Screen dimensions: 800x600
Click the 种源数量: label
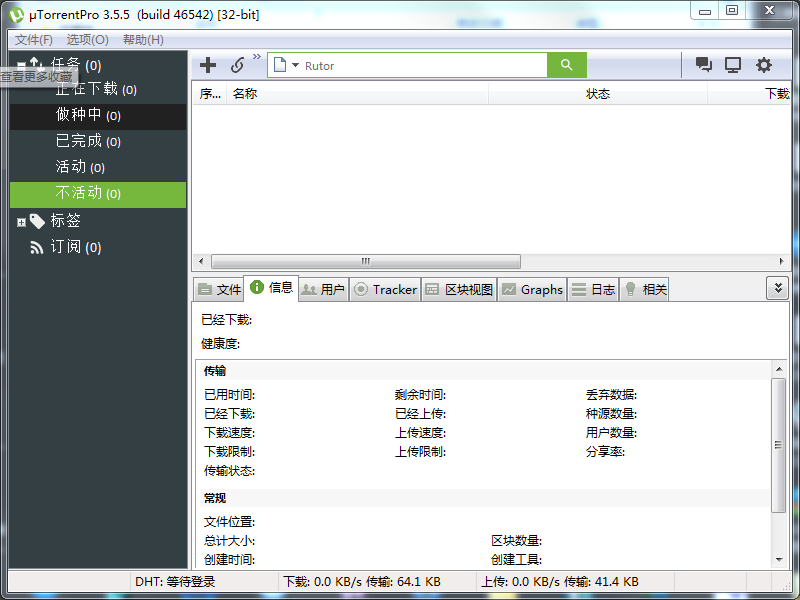click(611, 414)
